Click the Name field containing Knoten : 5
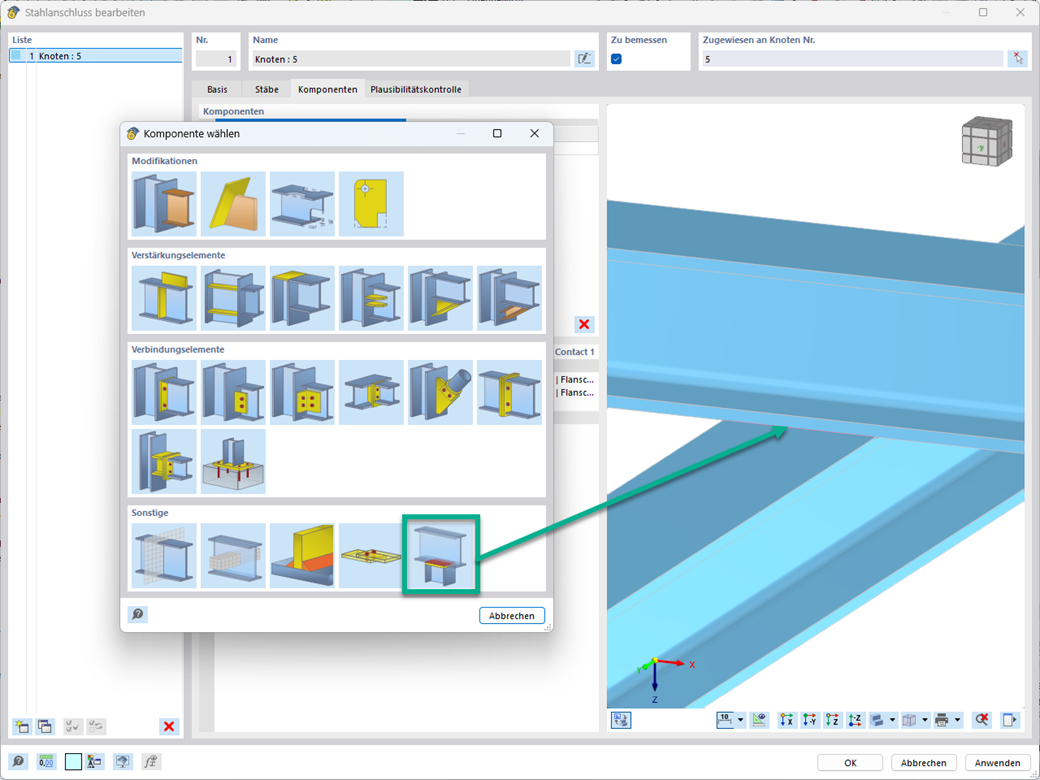The width and height of the screenshot is (1040, 780). click(411, 59)
